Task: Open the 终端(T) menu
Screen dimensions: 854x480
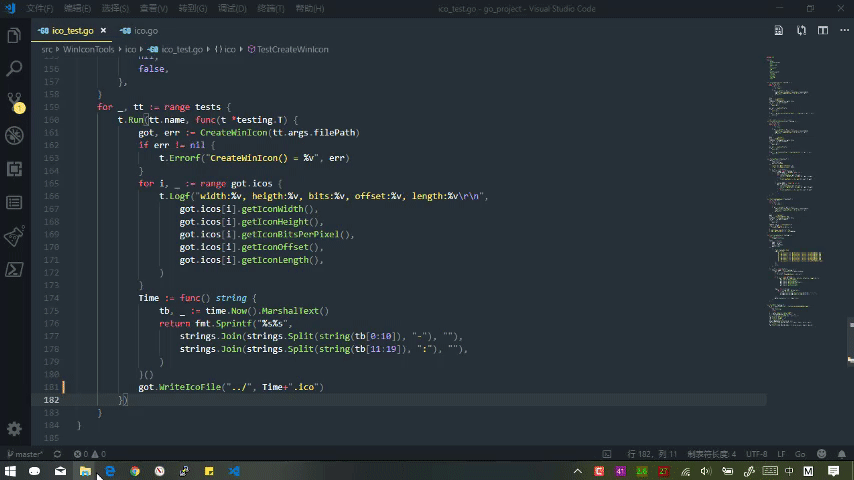Action: (x=271, y=9)
